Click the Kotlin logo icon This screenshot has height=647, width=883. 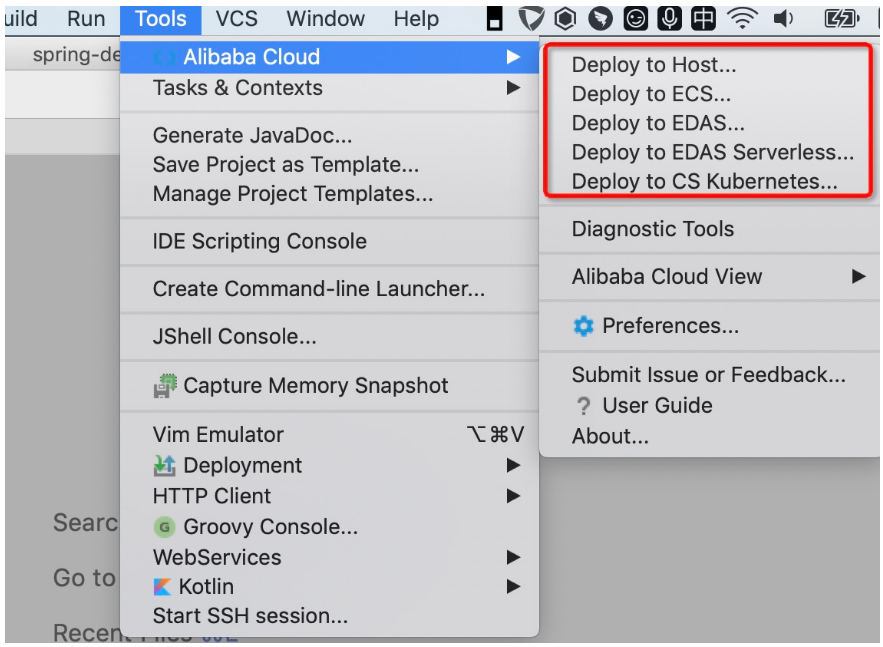162,587
